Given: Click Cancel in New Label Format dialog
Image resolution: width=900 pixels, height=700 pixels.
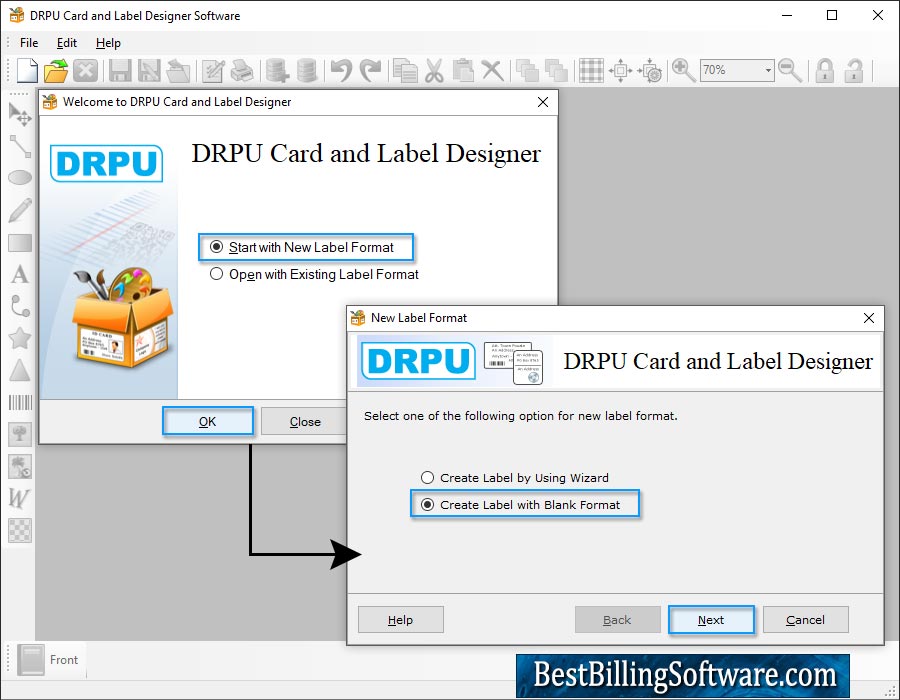Looking at the screenshot, I should click(x=805, y=620).
